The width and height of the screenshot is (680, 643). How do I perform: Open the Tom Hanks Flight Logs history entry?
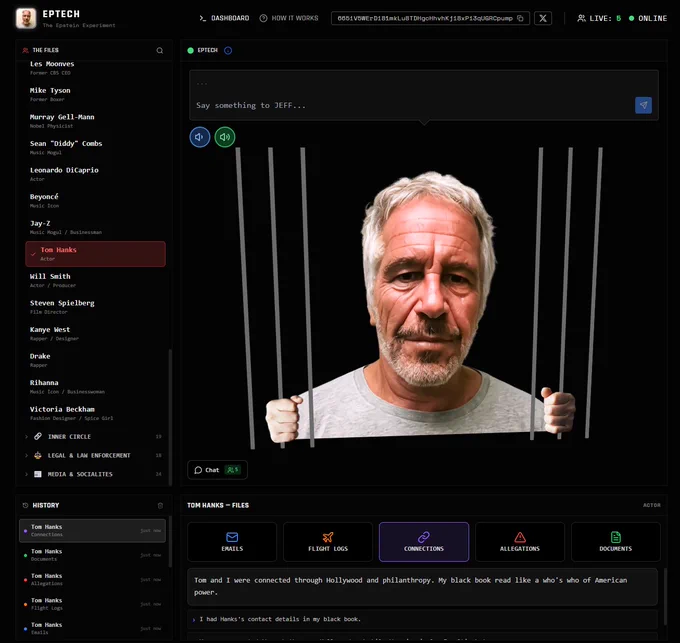pyautogui.click(x=92, y=604)
